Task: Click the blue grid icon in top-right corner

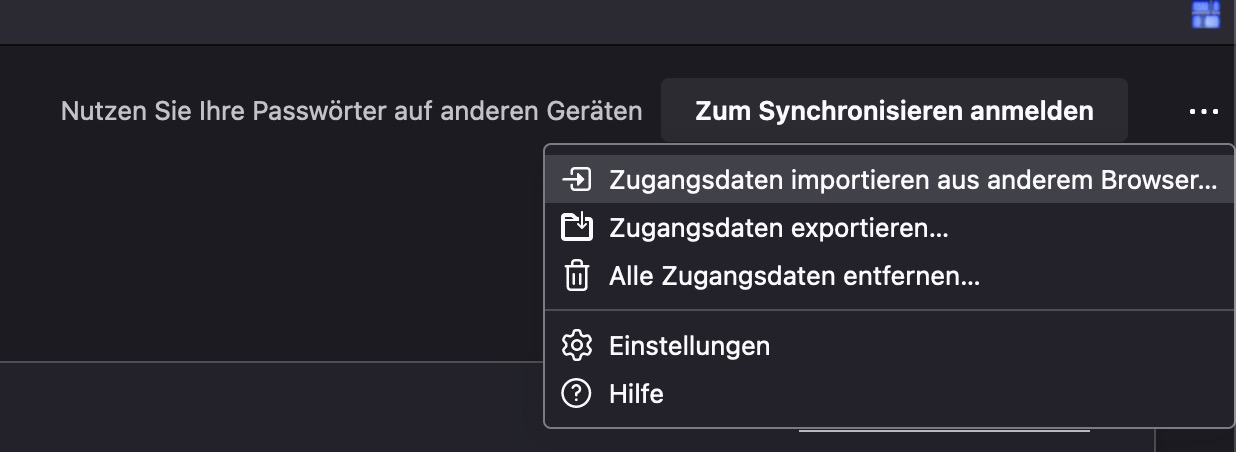Action: coord(1205,13)
